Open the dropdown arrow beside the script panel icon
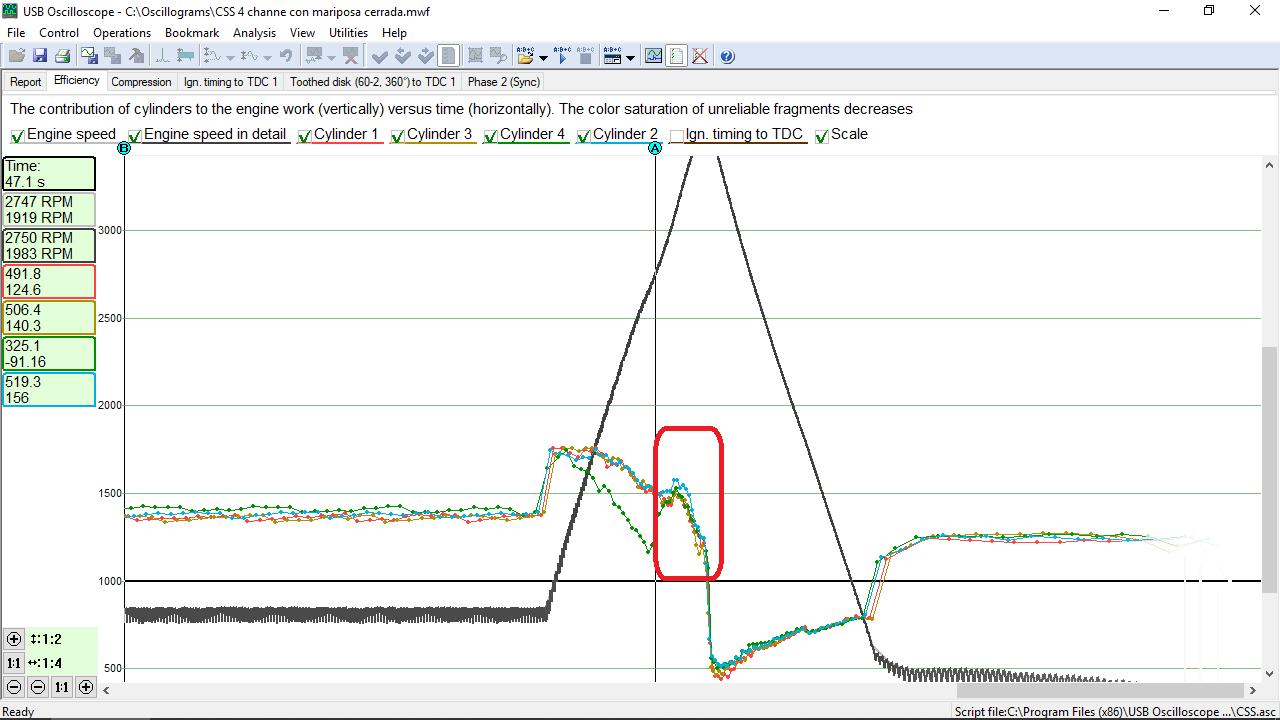The height and width of the screenshot is (720, 1280). point(630,57)
